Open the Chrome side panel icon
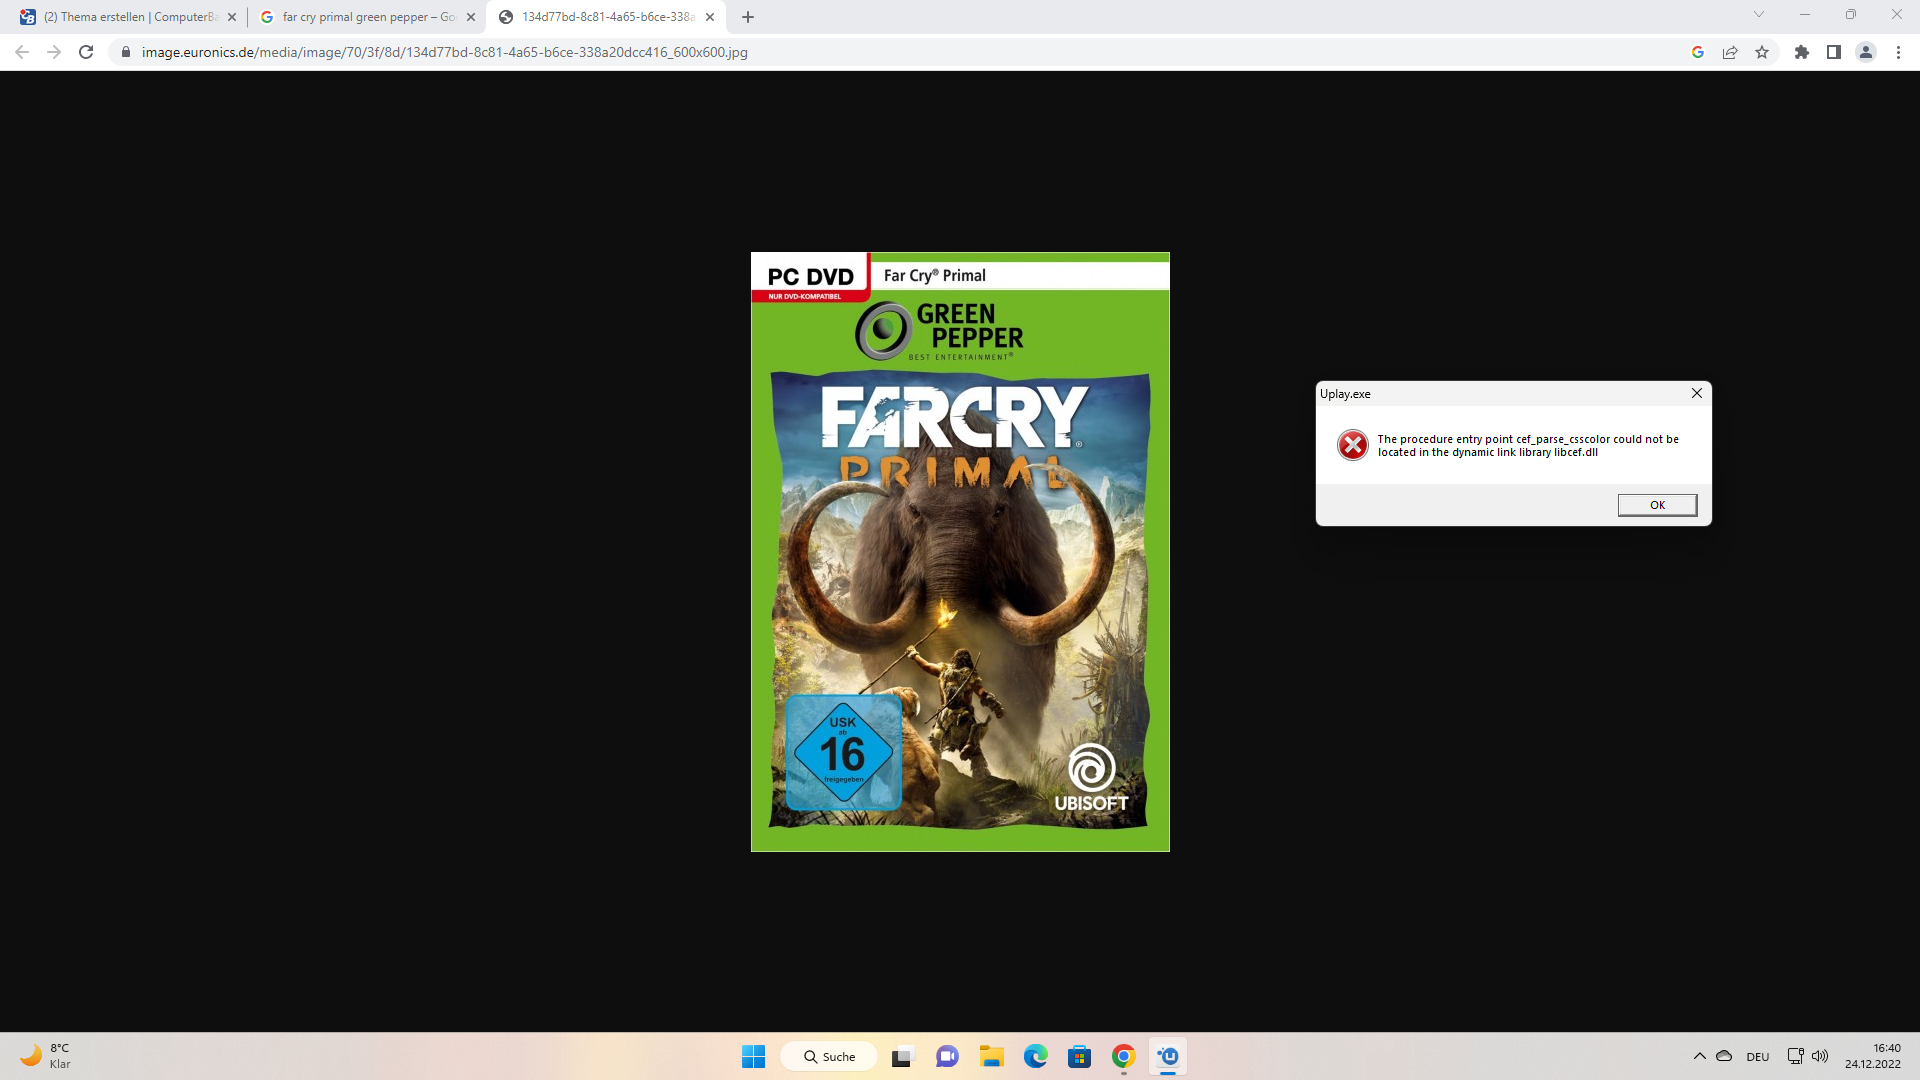 click(1833, 52)
